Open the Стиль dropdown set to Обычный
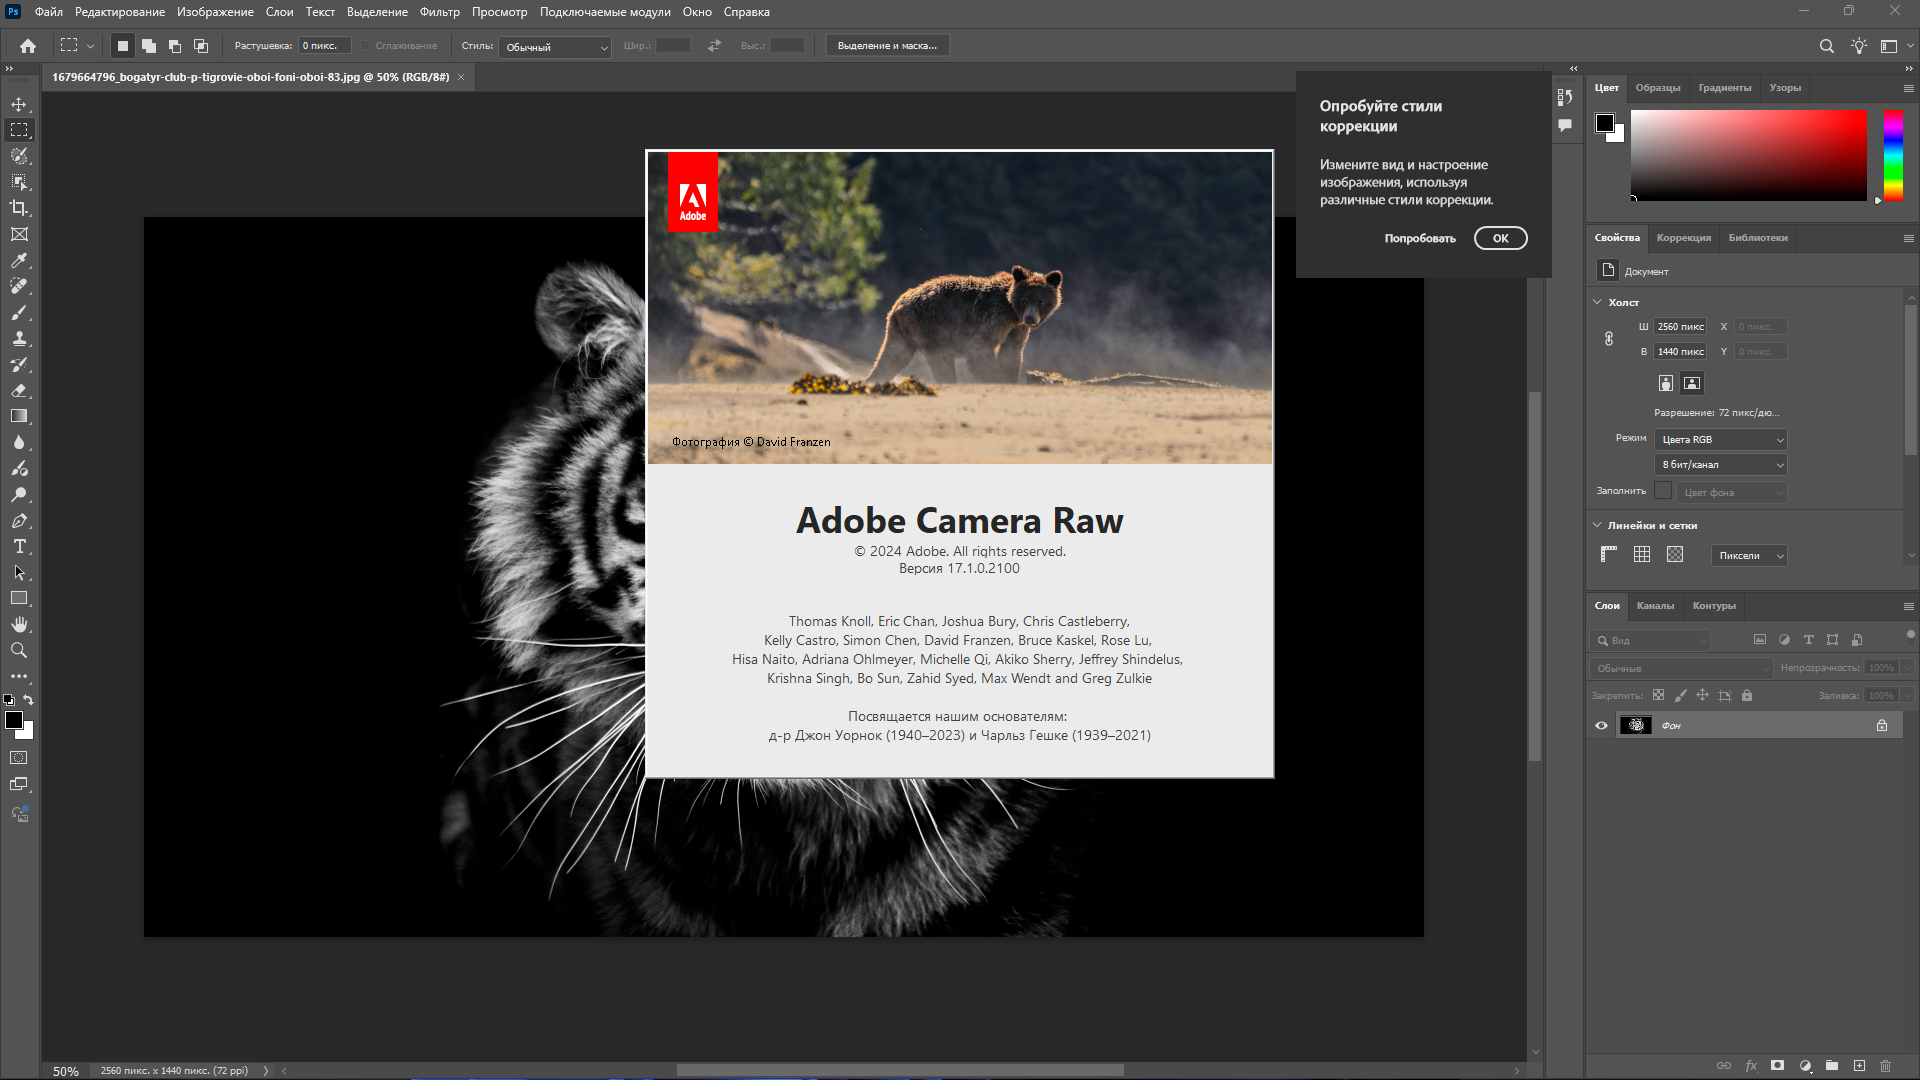The width and height of the screenshot is (1920, 1080). click(x=556, y=47)
